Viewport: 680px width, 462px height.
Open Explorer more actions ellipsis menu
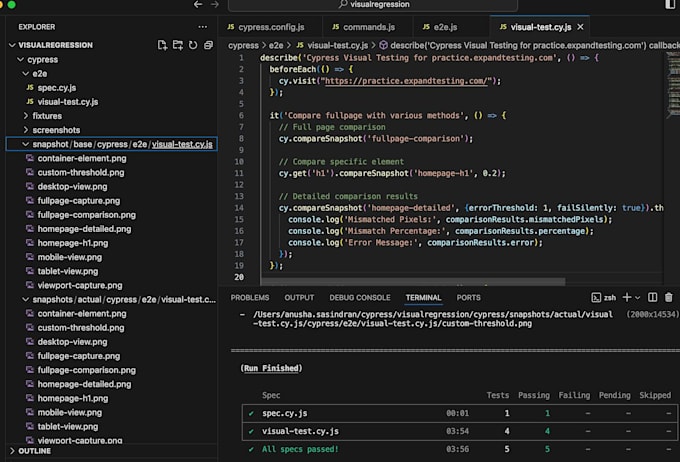click(203, 27)
